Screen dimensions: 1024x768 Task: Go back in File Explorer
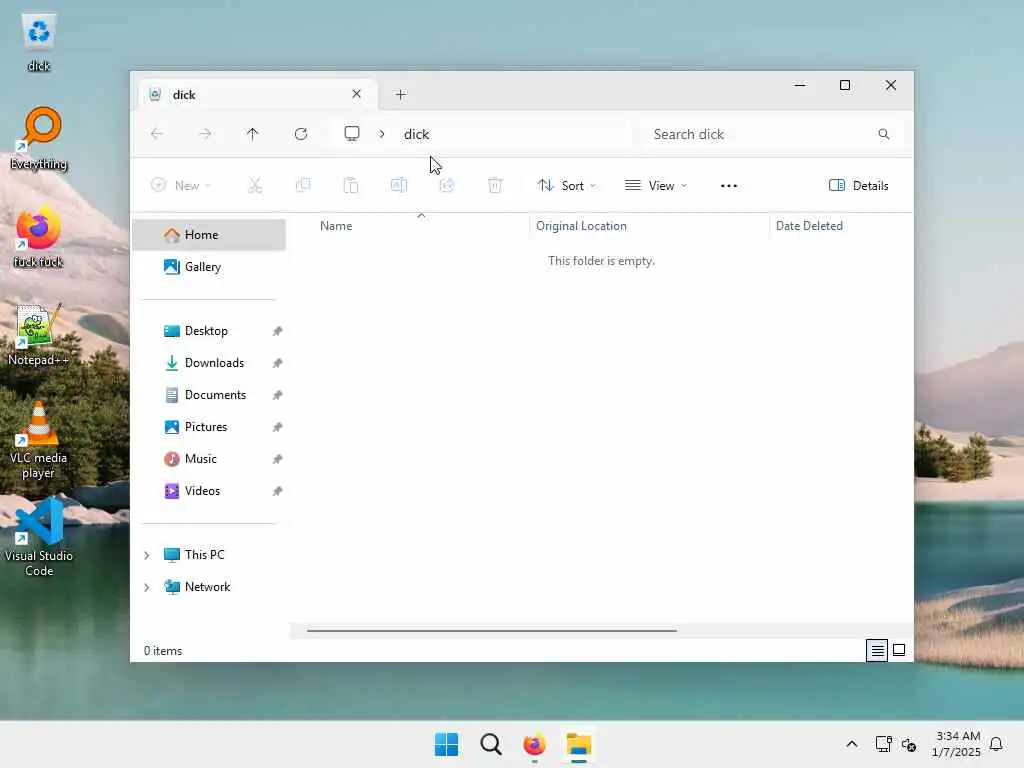[x=157, y=134]
